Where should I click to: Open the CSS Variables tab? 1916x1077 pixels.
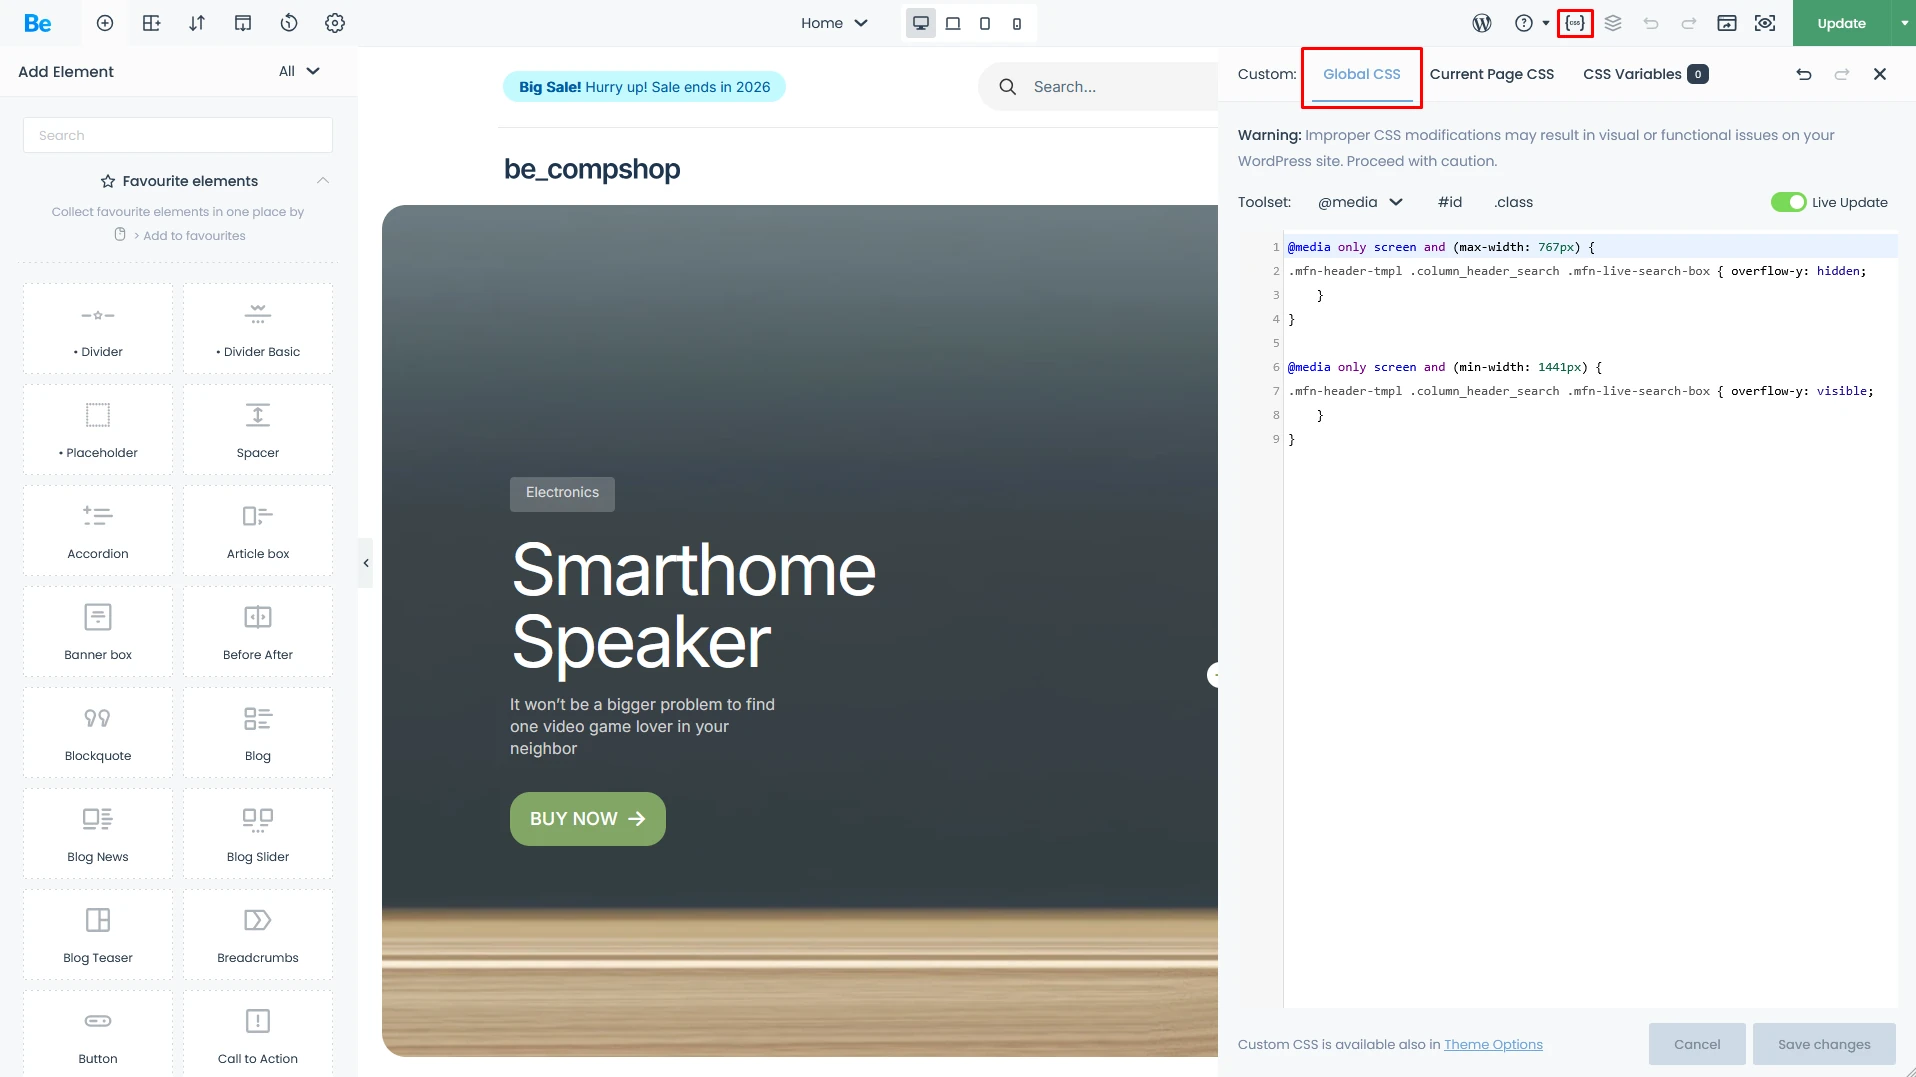click(1633, 74)
